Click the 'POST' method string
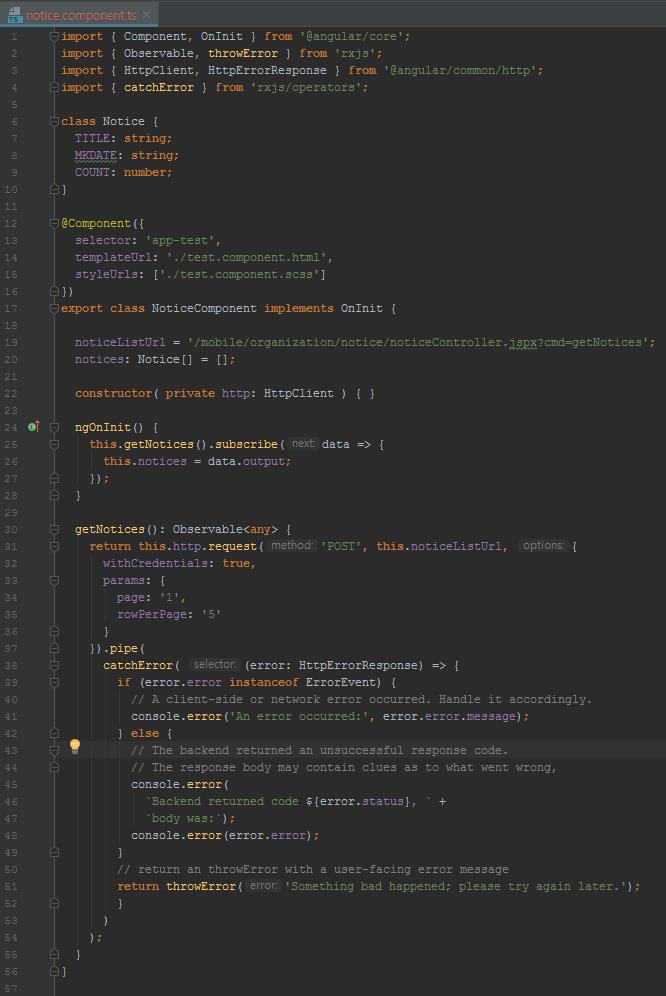Screen dimensions: 666x996 point(341,546)
